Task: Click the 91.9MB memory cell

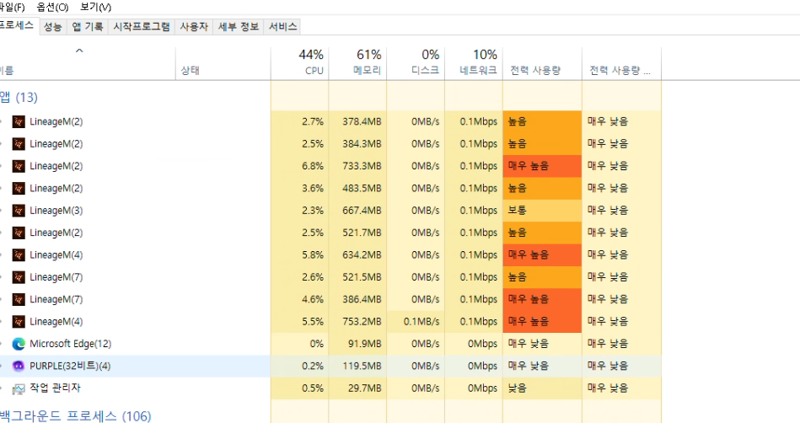Action: [x=358, y=344]
